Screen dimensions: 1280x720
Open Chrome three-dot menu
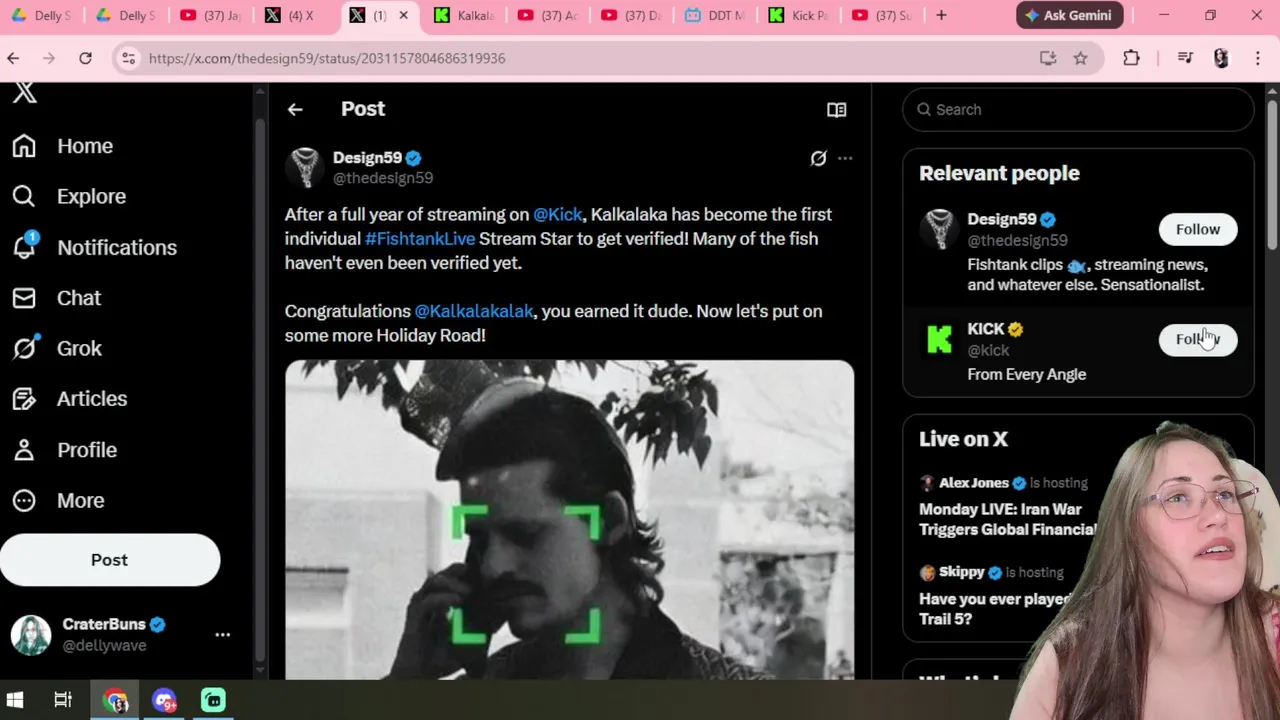[1258, 58]
